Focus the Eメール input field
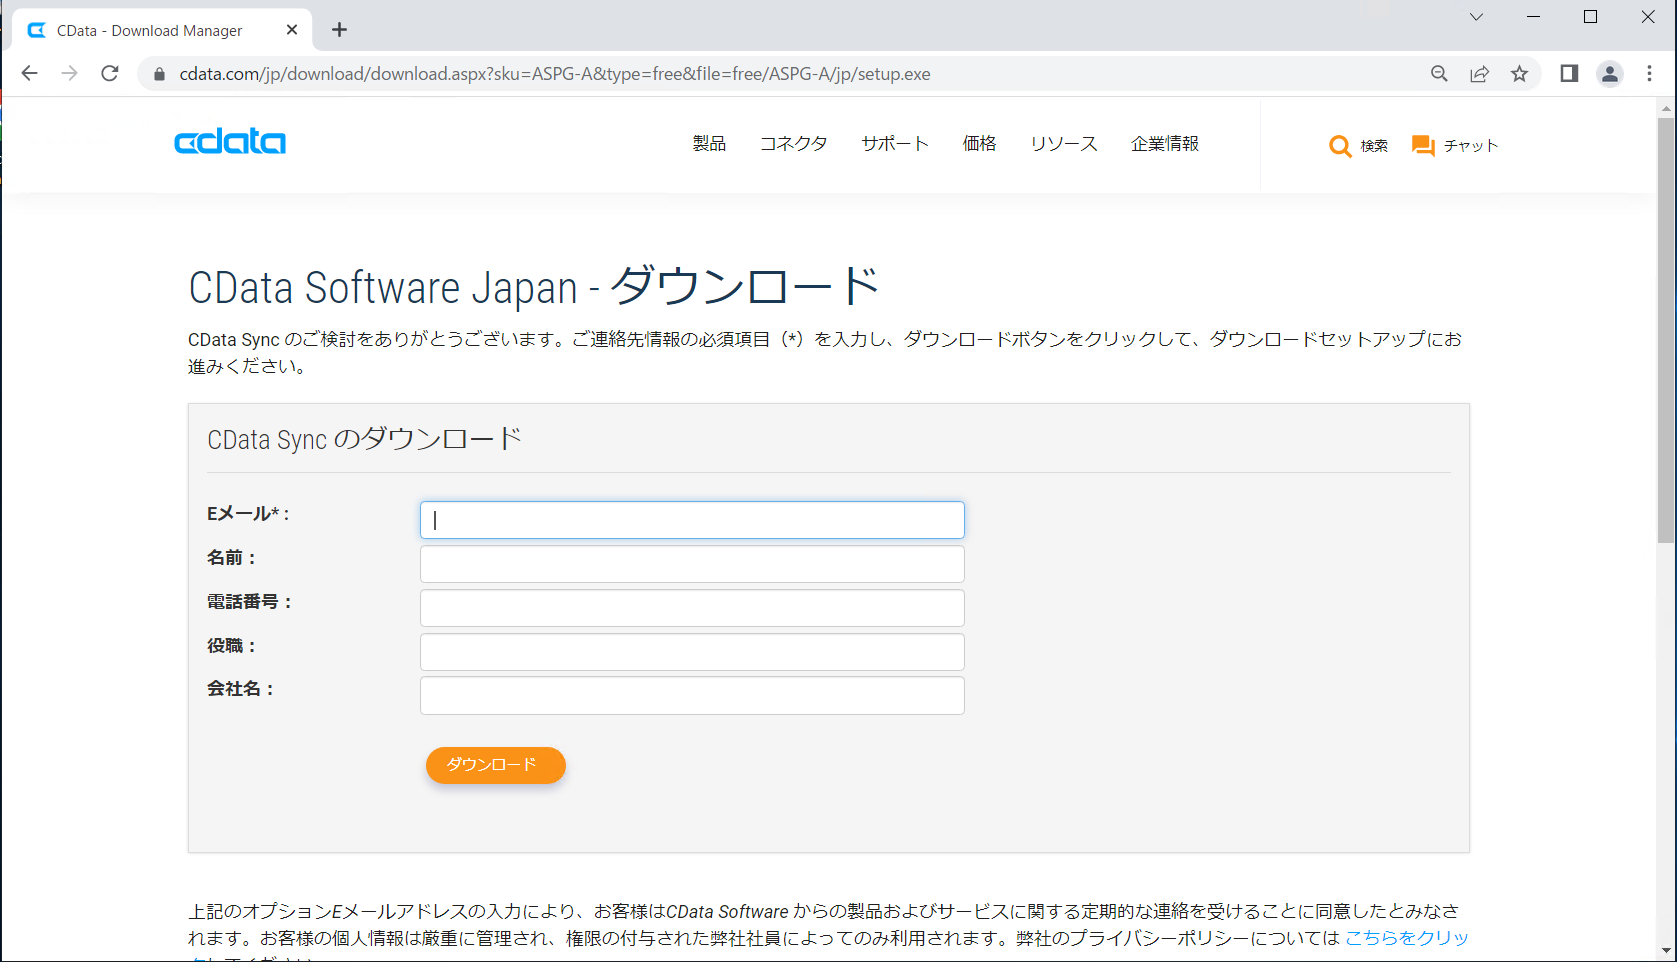Image resolution: width=1677 pixels, height=962 pixels. (692, 520)
